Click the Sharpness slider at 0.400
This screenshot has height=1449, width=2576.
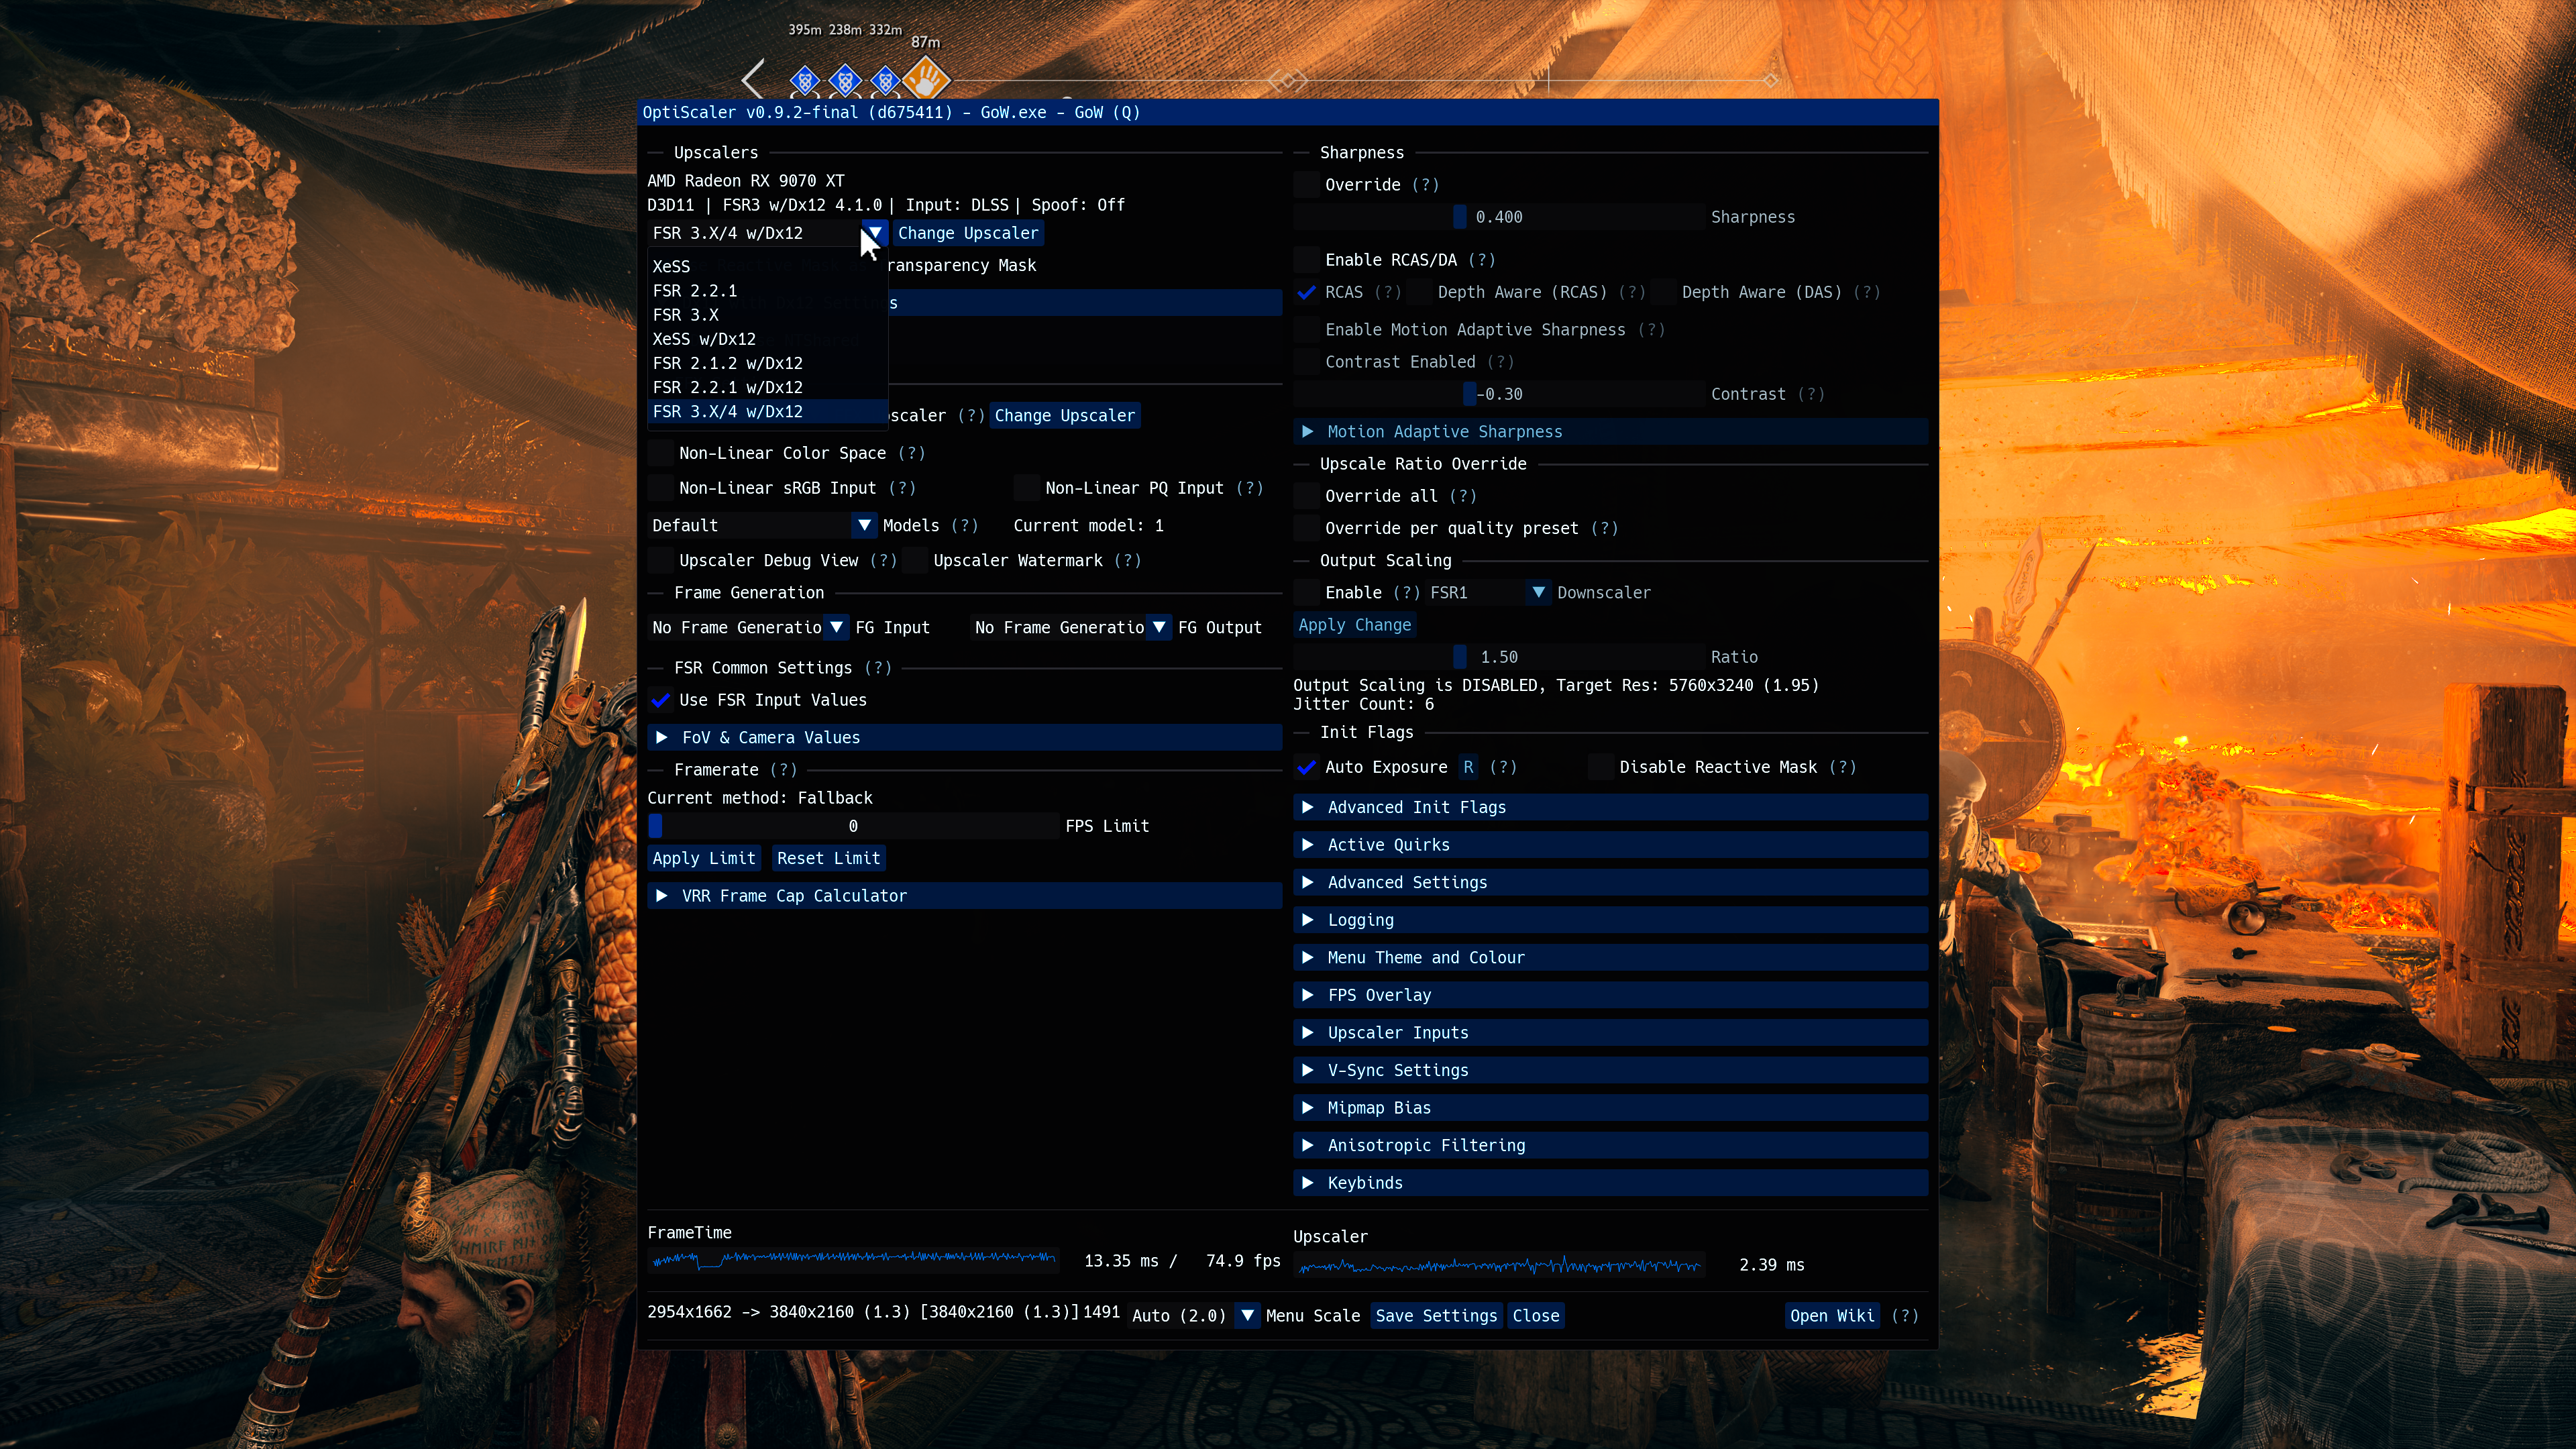(1499, 217)
